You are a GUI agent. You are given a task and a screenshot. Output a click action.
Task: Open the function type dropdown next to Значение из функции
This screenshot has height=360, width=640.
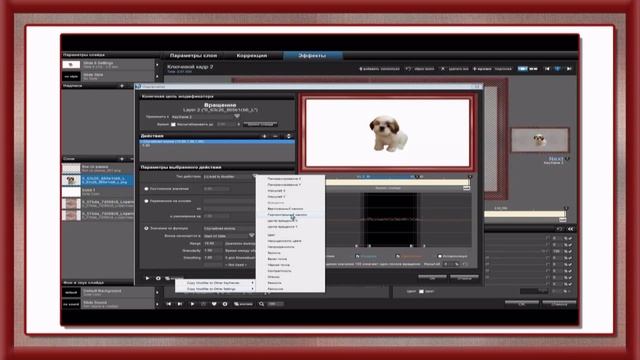point(229,229)
